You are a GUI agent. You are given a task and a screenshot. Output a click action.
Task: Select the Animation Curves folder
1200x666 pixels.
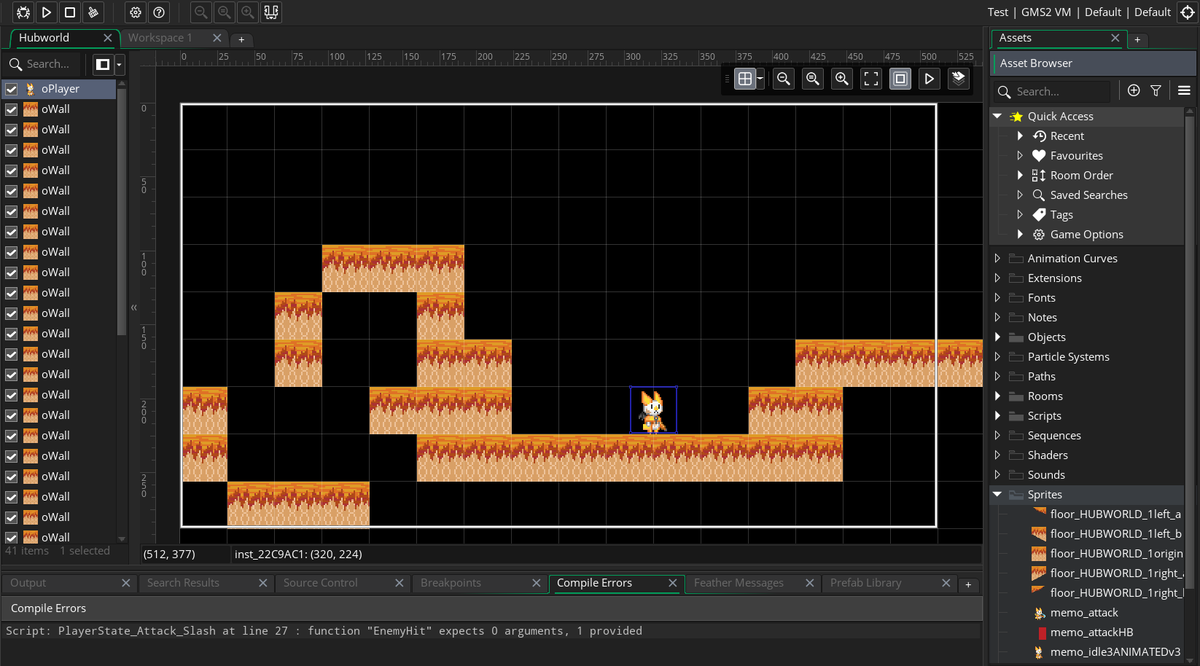coord(1072,258)
